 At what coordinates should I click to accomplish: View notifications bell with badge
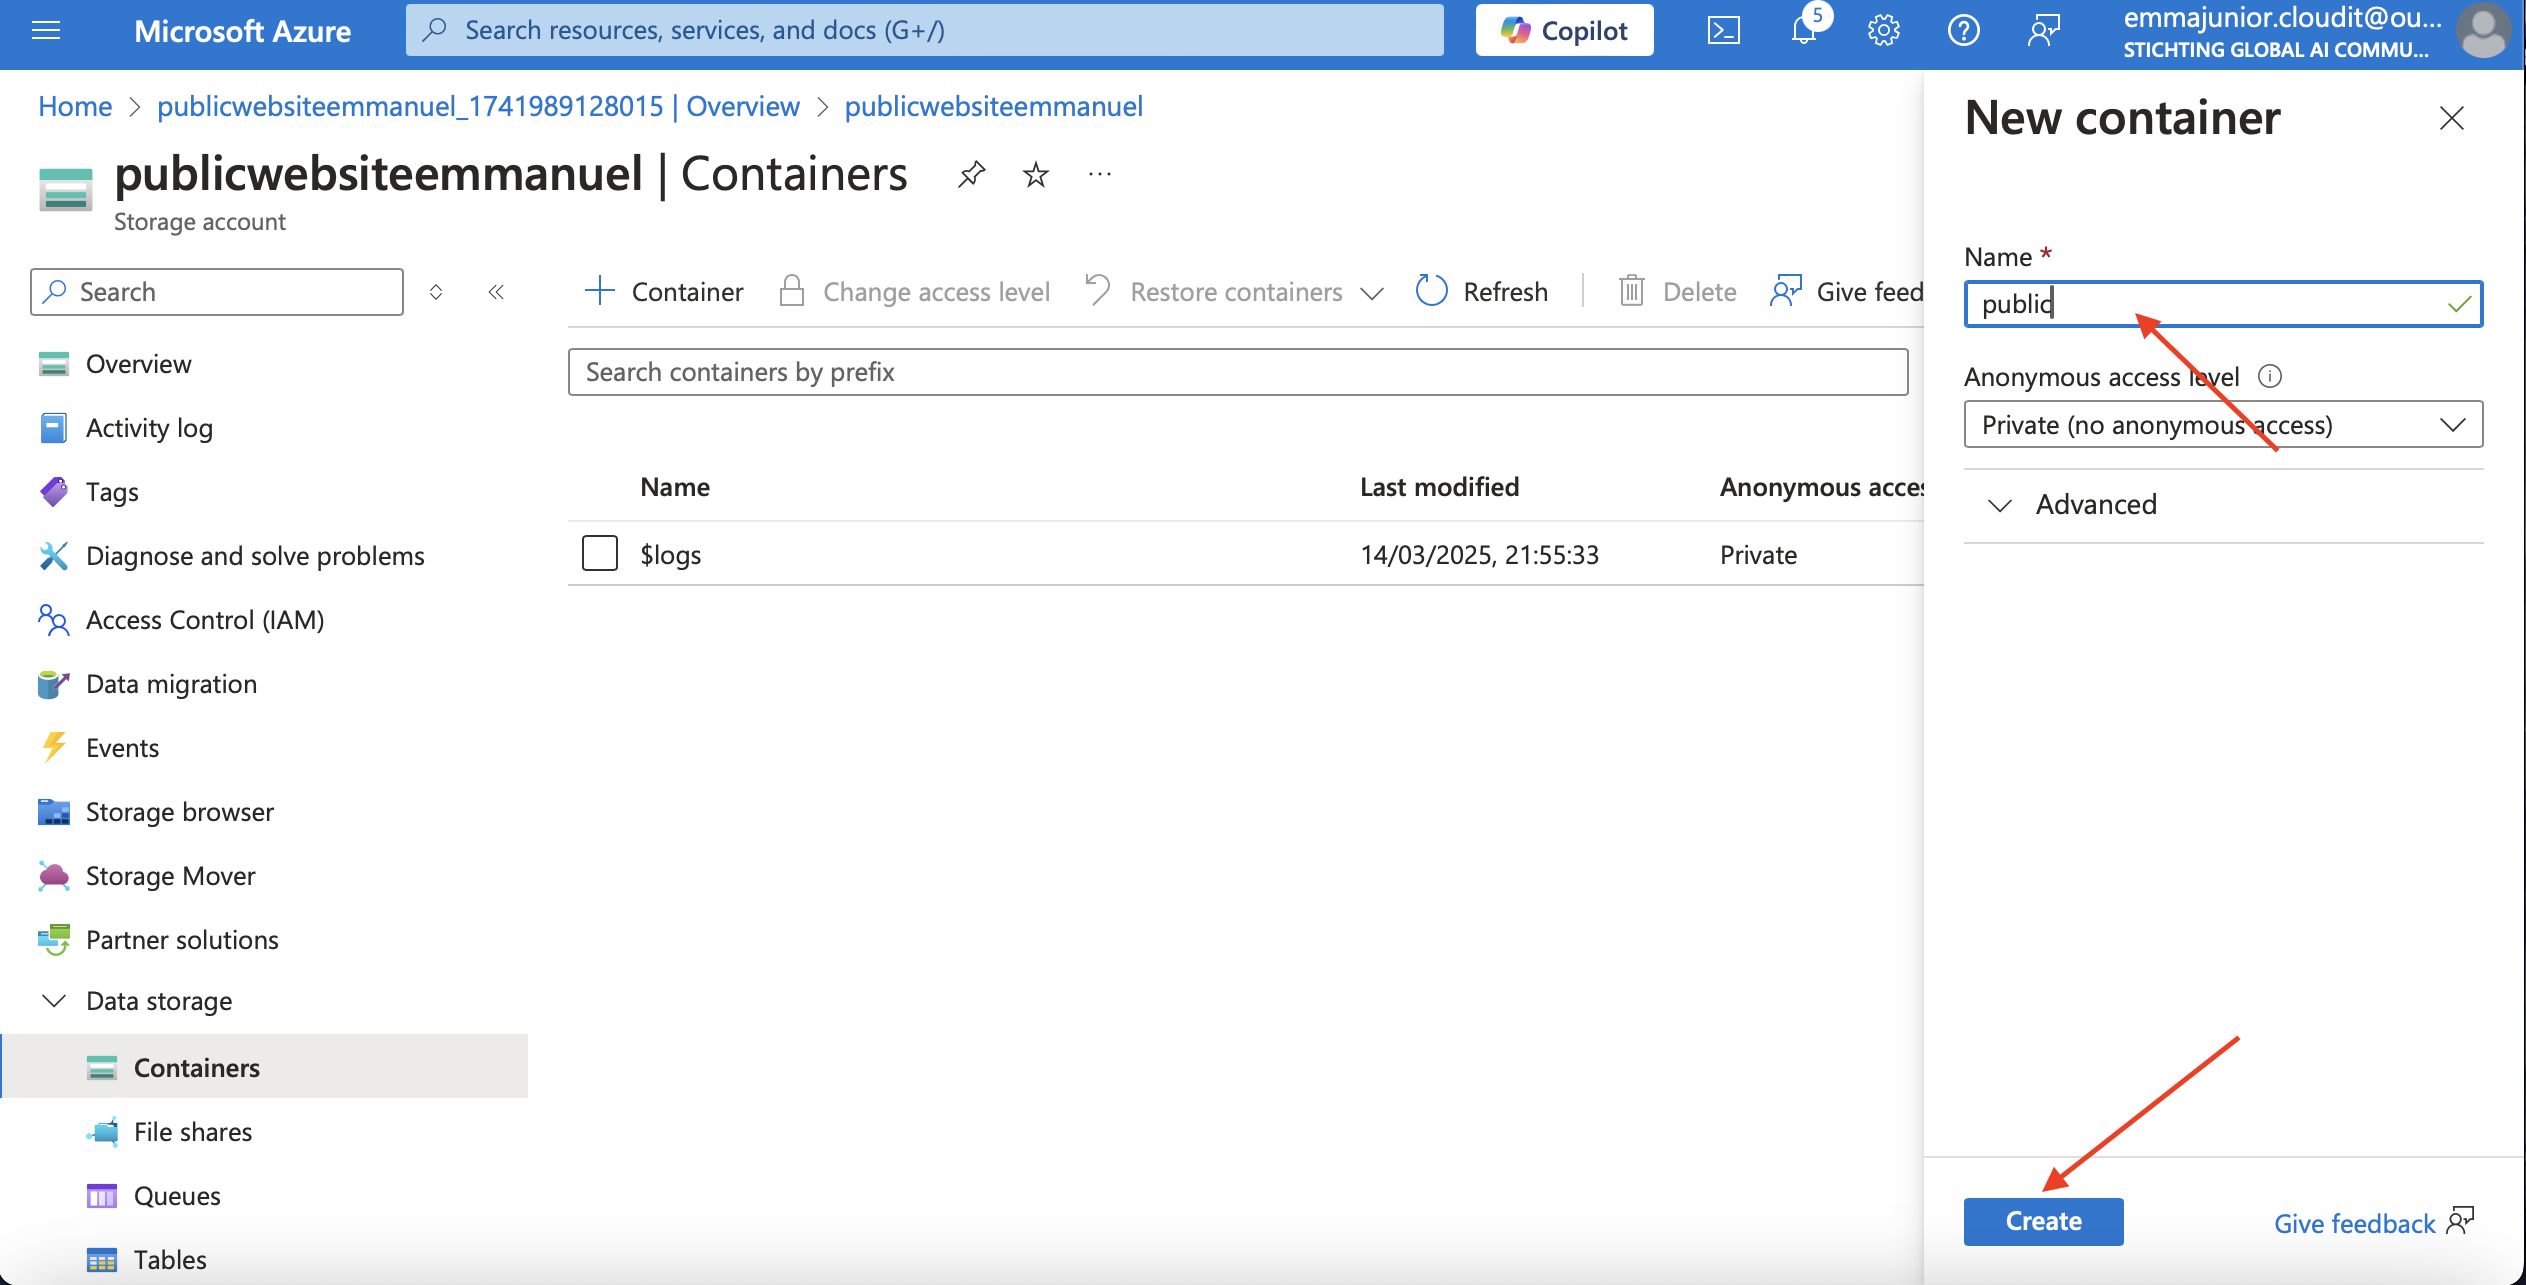(x=1805, y=29)
